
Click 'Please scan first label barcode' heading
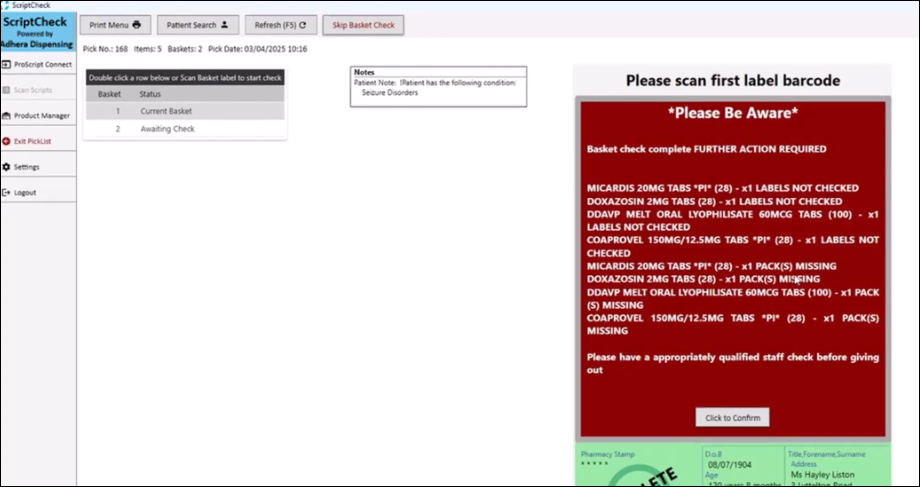click(733, 80)
